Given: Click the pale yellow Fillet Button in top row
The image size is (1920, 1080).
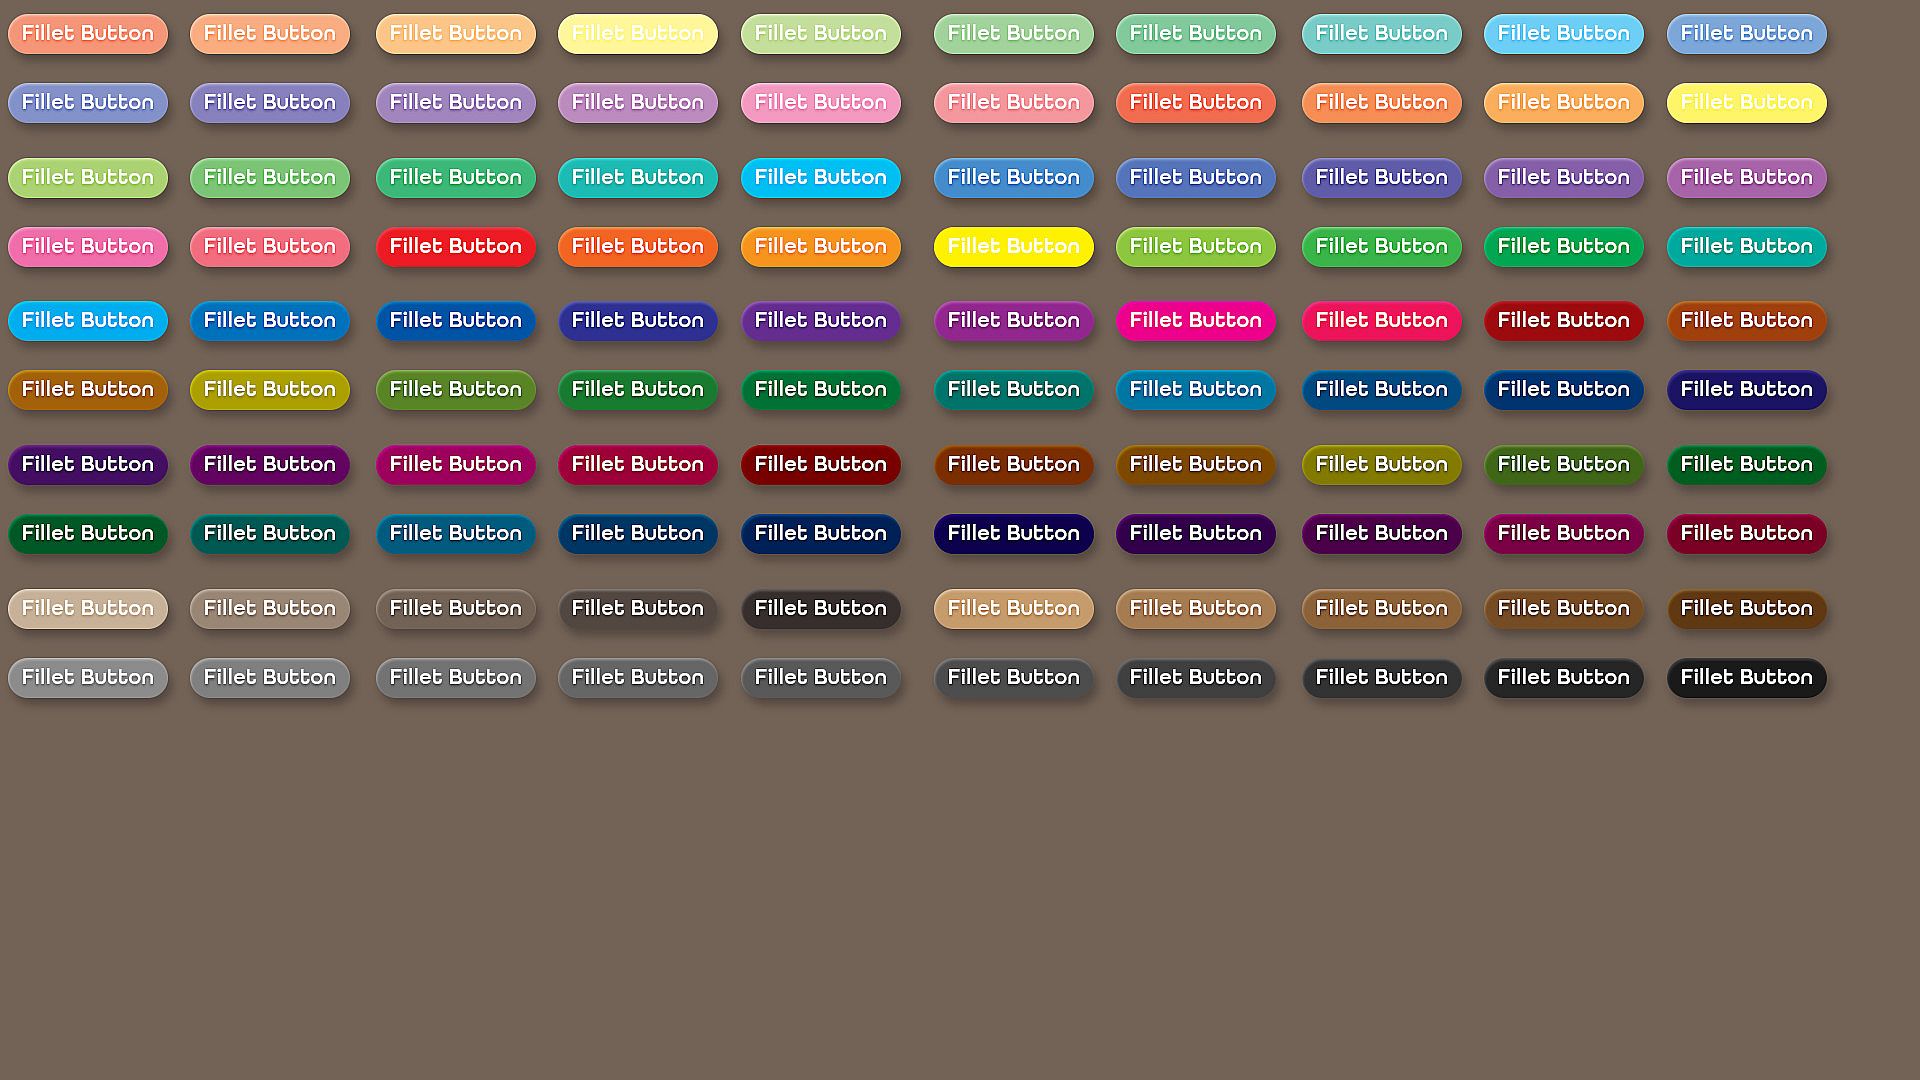Looking at the screenshot, I should tap(637, 33).
